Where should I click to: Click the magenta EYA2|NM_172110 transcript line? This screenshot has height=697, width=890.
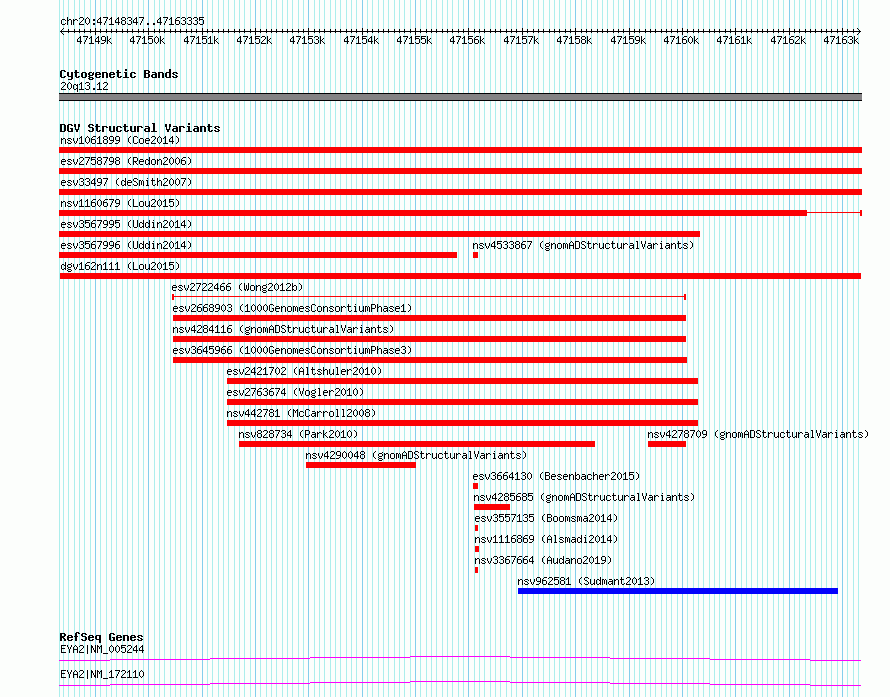pyautogui.click(x=460, y=683)
